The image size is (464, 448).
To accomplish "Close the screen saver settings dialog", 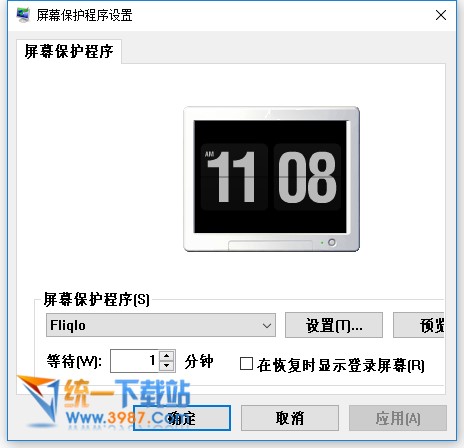I will click(x=441, y=15).
